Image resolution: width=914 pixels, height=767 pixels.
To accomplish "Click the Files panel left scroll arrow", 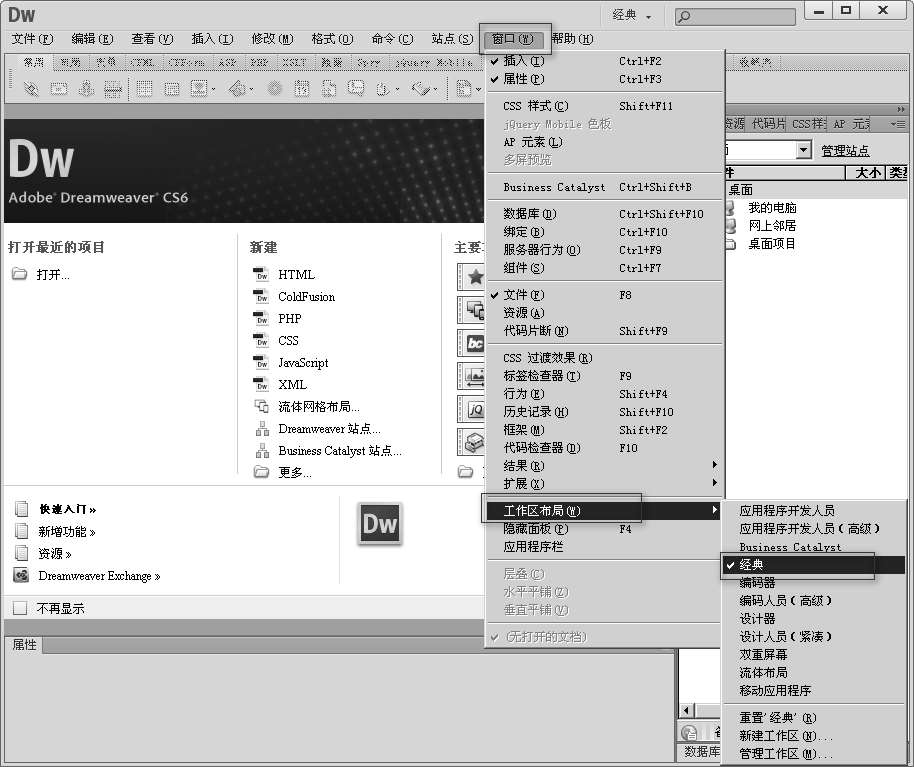I will (x=687, y=710).
